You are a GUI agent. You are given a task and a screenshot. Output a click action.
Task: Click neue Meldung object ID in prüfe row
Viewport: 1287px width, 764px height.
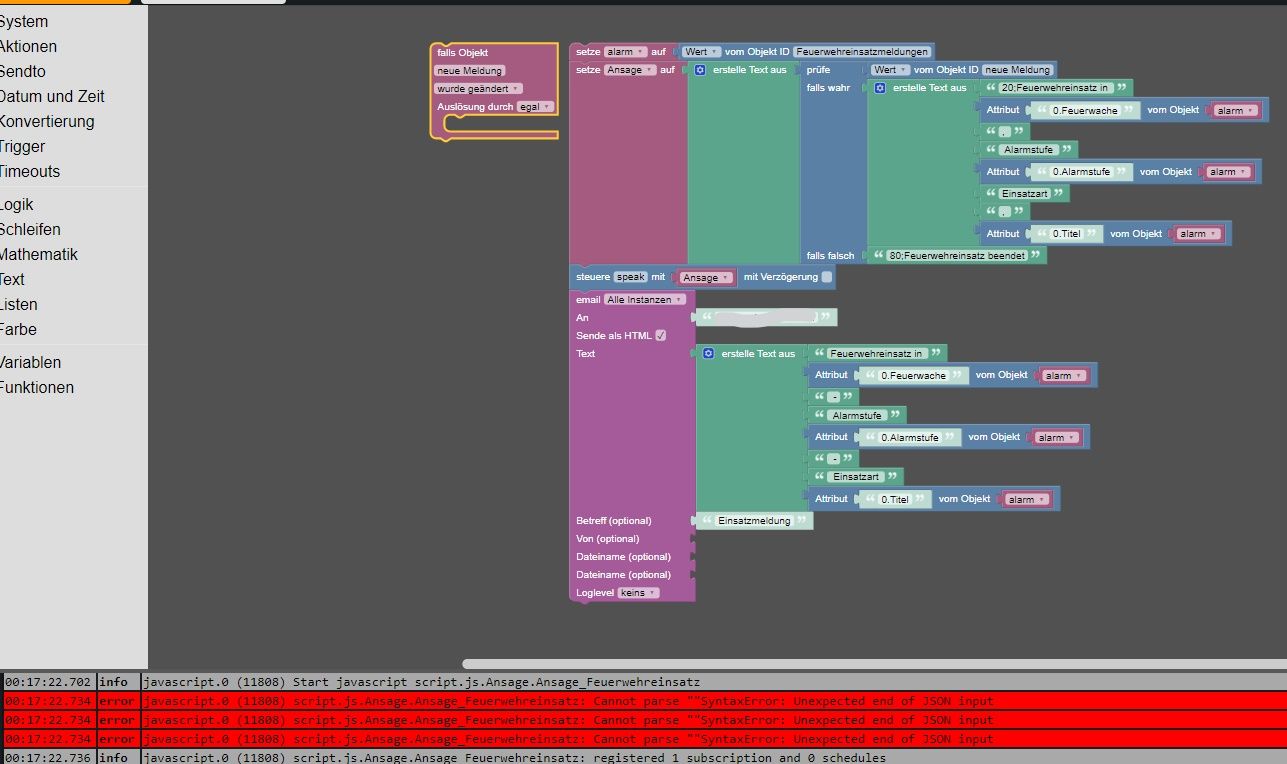[1018, 70]
